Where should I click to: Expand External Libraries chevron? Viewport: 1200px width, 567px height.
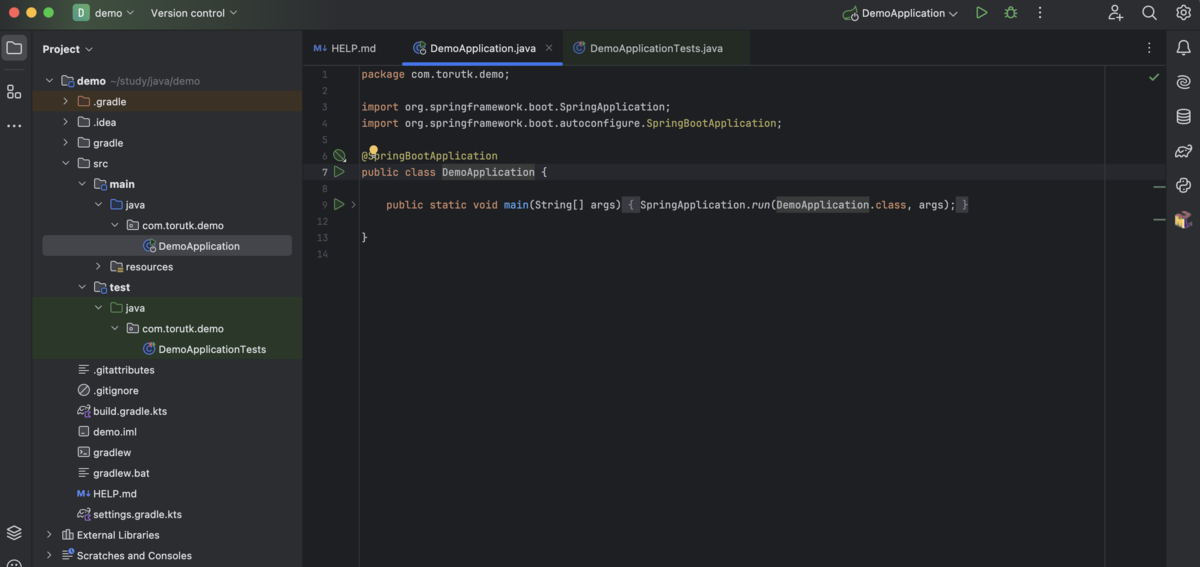49,535
